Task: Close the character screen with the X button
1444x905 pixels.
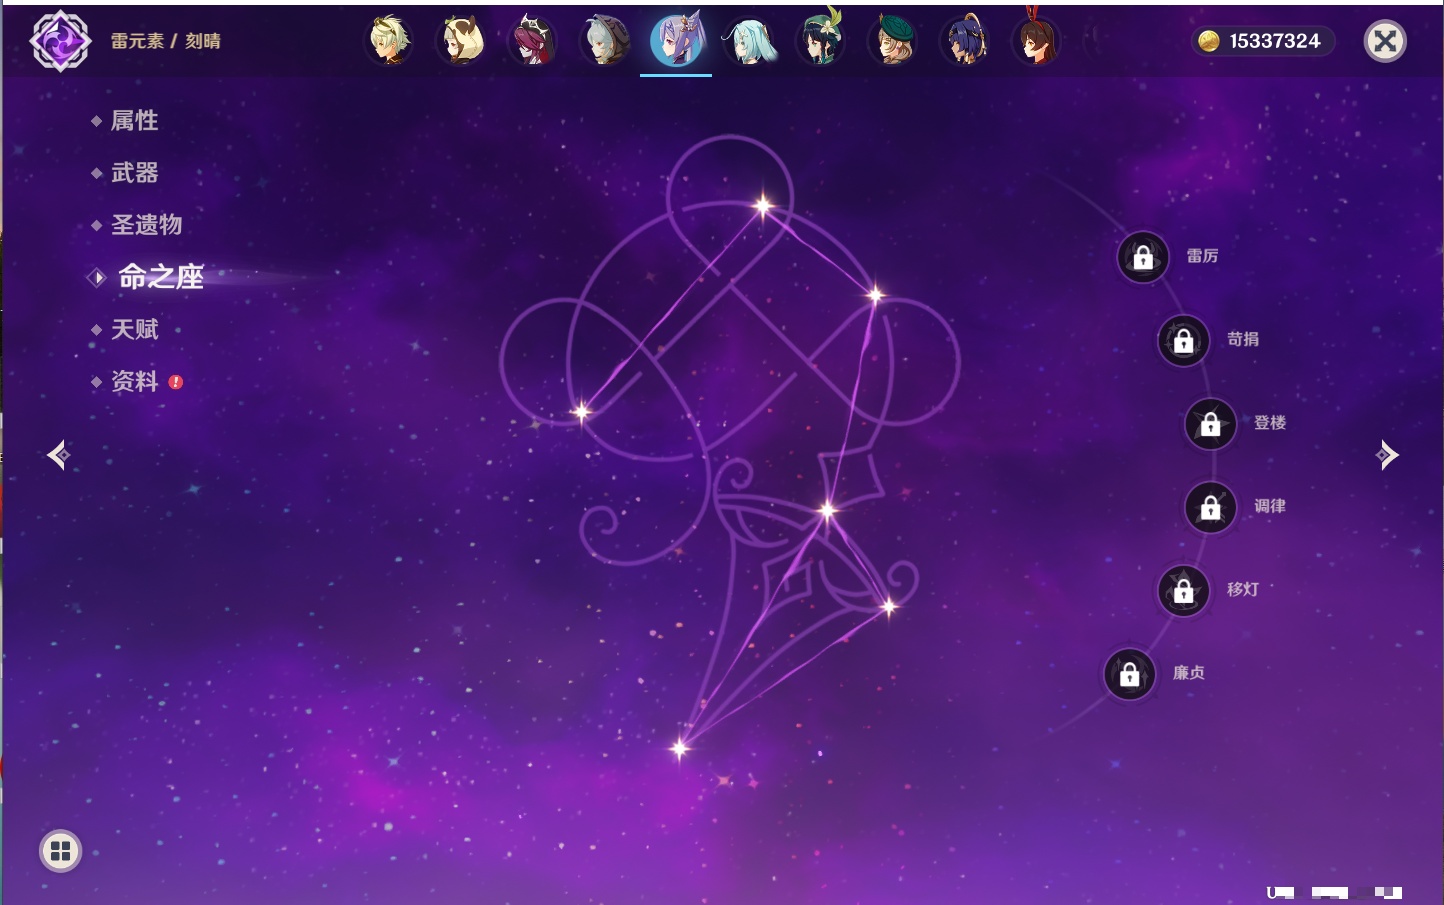Action: click(x=1385, y=41)
